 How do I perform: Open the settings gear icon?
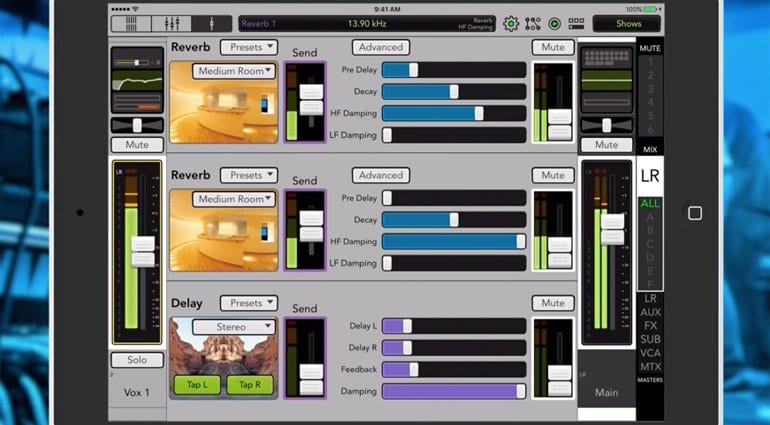click(x=511, y=23)
